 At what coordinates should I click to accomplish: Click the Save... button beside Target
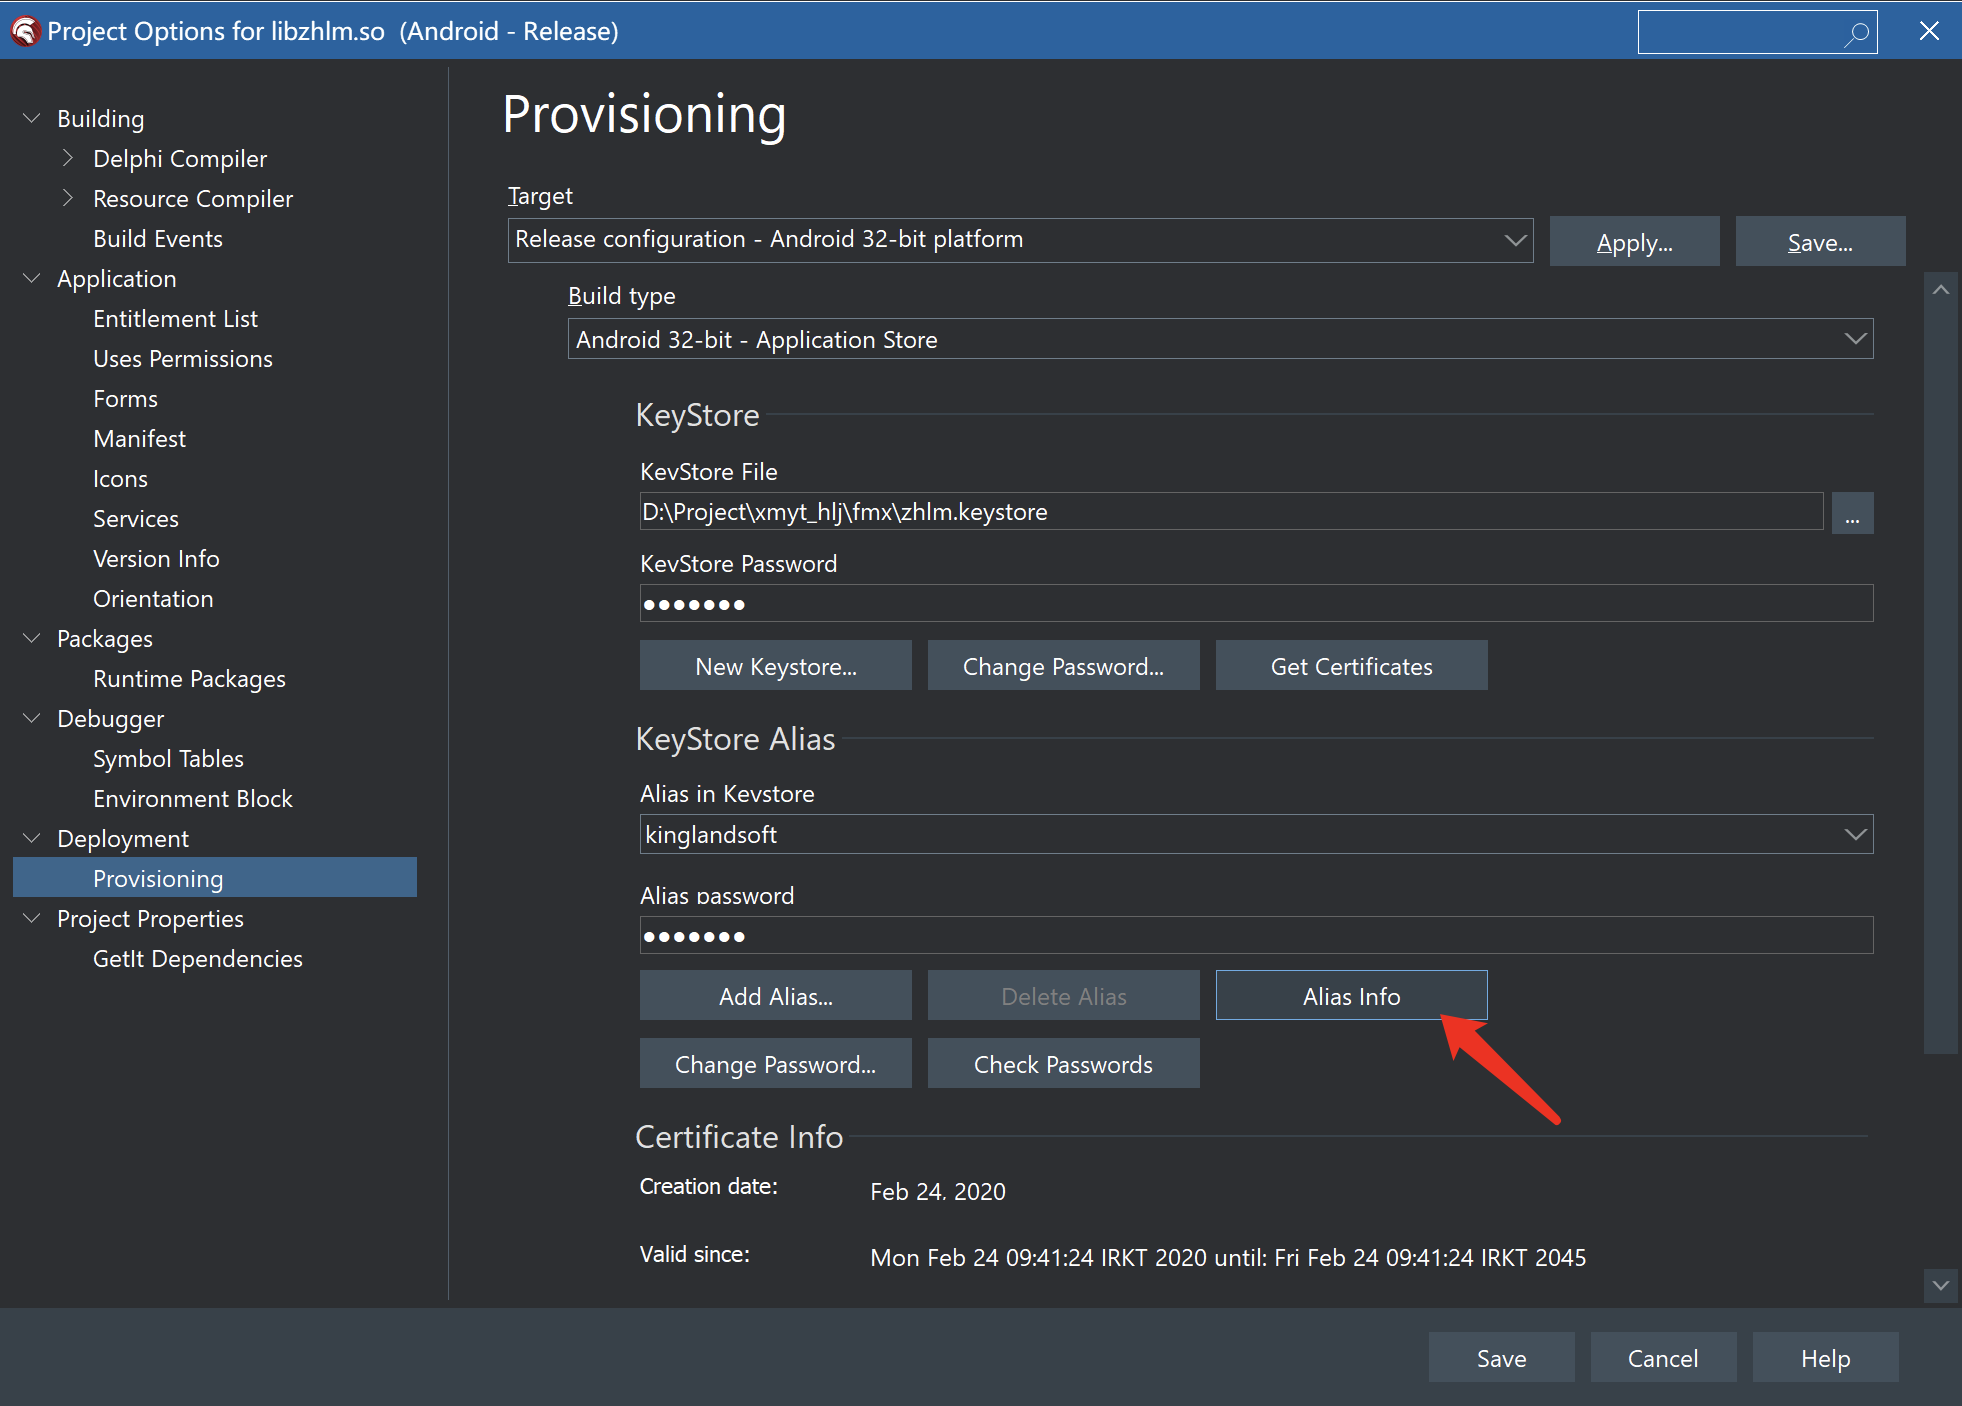click(1820, 241)
